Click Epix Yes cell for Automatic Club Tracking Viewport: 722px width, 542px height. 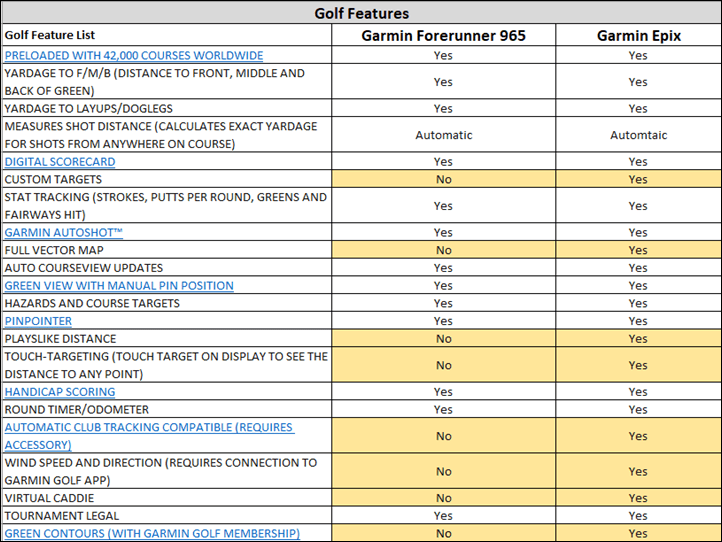(x=639, y=436)
